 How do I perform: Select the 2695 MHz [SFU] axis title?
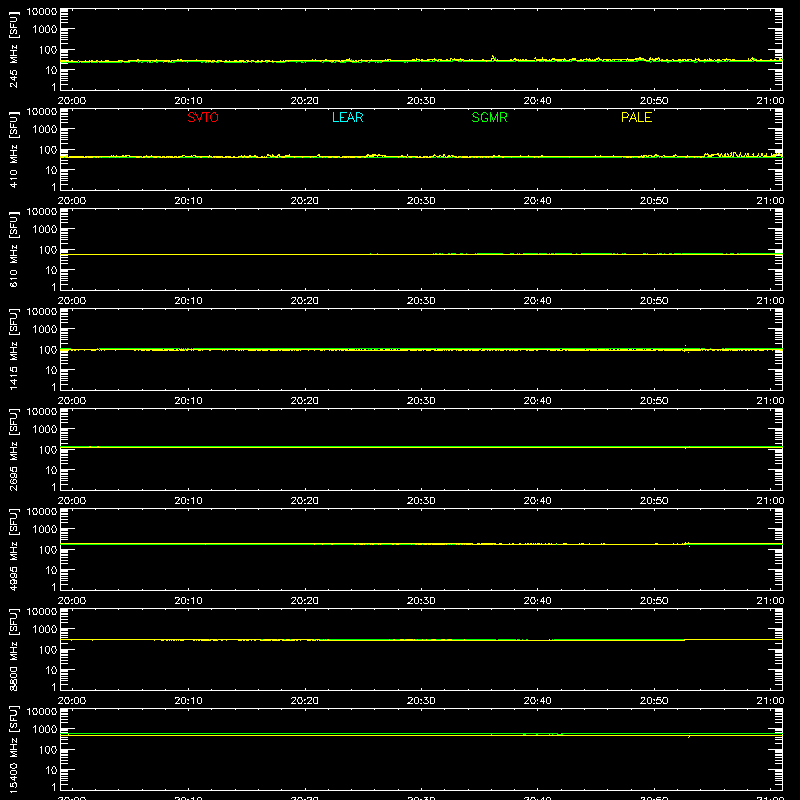[x=13, y=449]
